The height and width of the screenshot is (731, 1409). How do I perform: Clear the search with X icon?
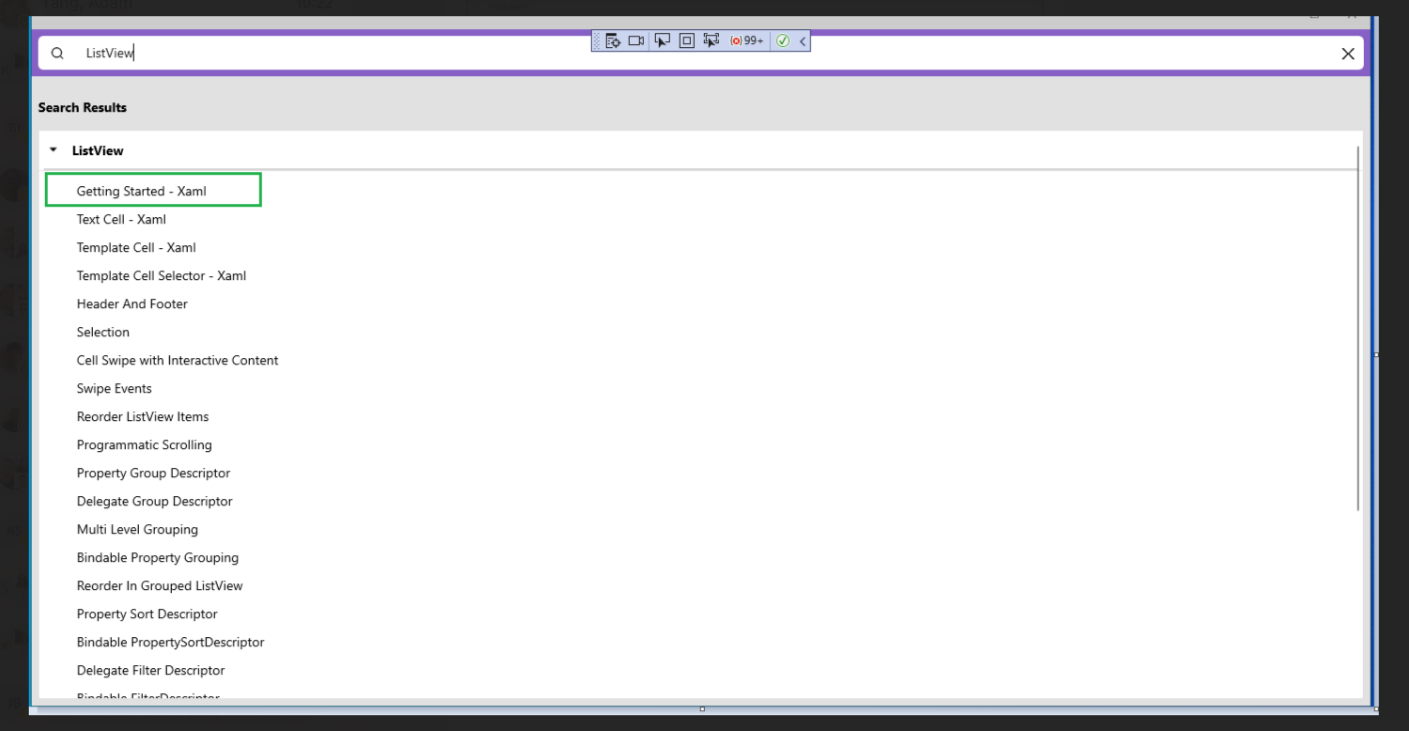[x=1347, y=54]
